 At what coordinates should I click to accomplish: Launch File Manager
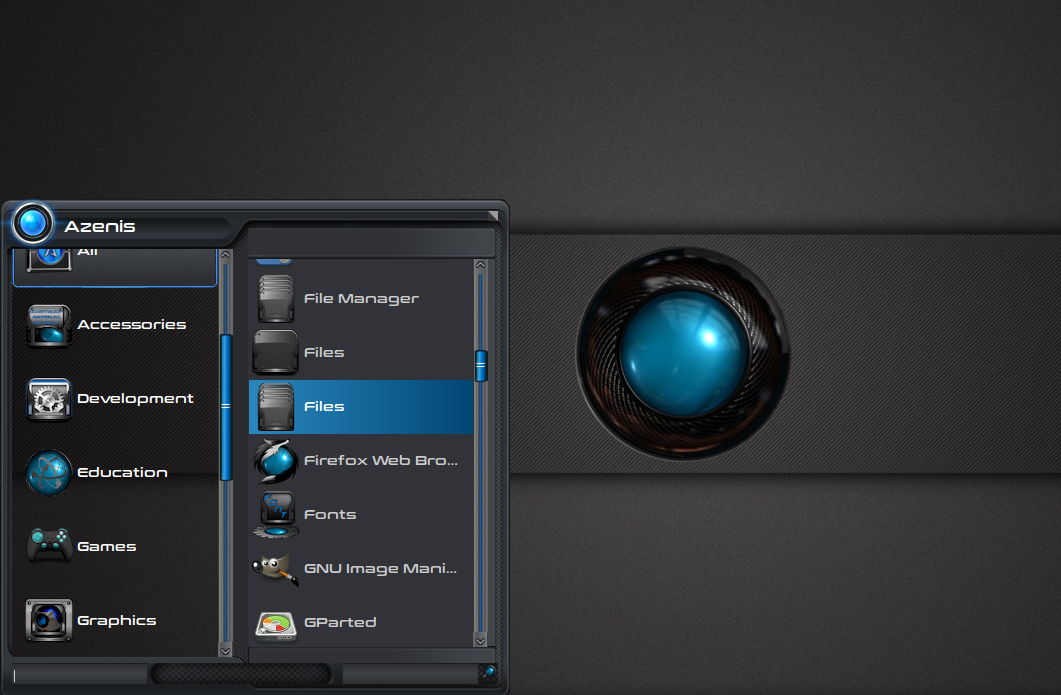tap(360, 299)
